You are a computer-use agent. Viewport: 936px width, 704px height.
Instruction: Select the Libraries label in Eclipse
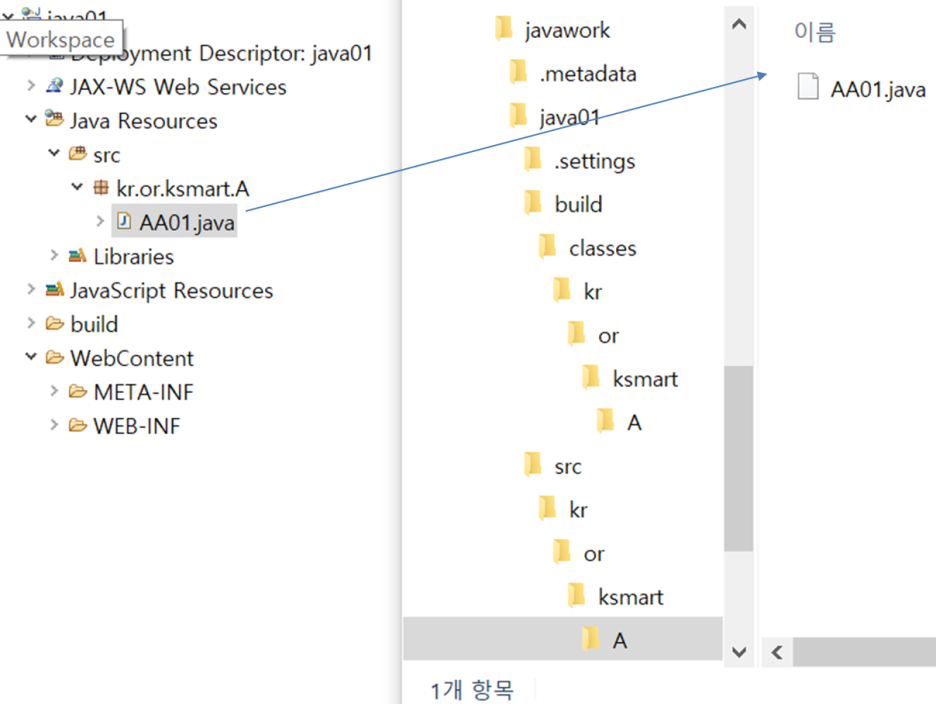(134, 256)
